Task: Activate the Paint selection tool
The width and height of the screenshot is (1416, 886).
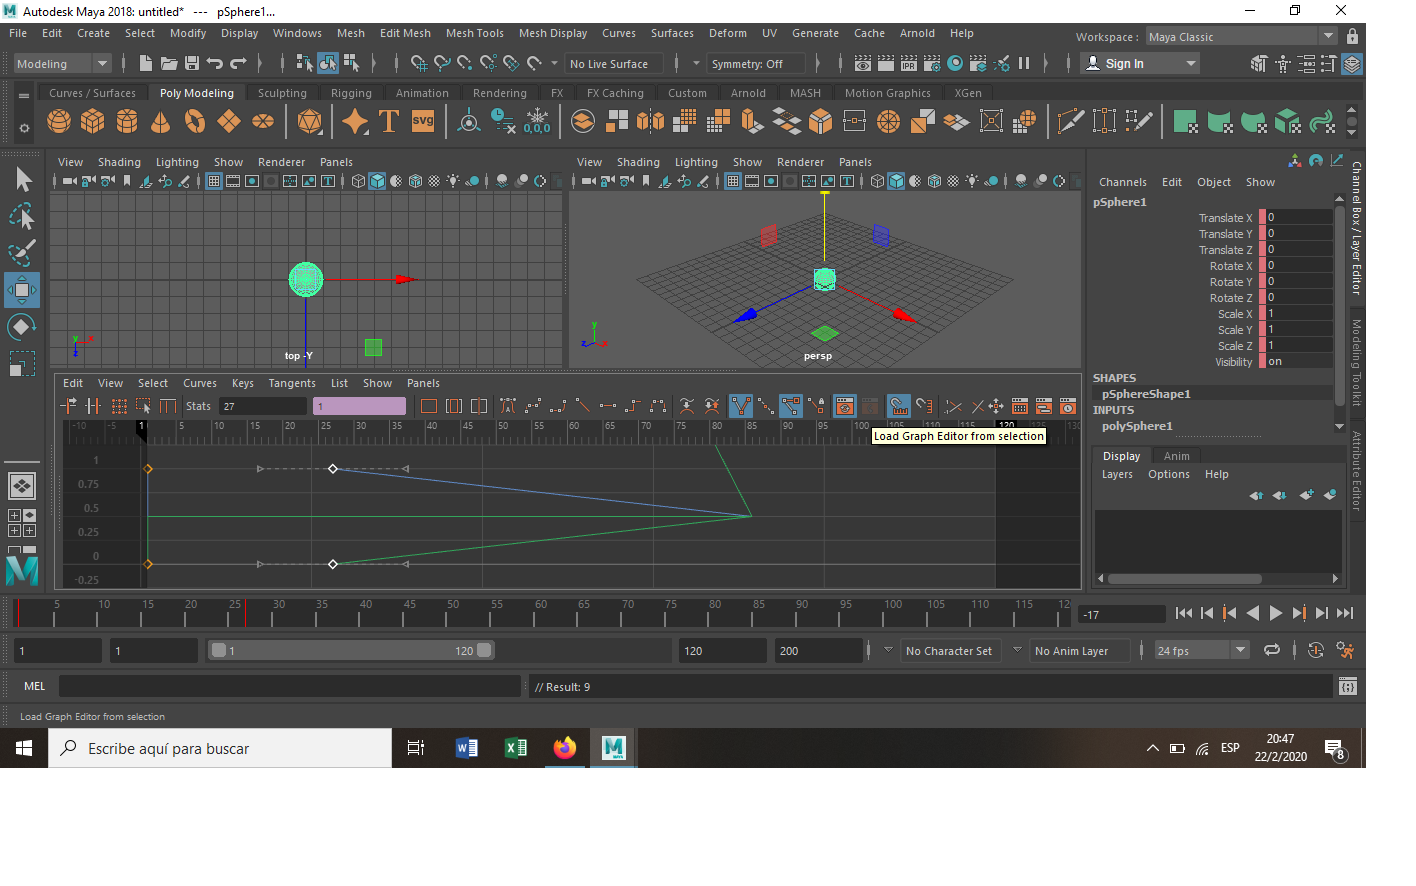Action: click(22, 252)
